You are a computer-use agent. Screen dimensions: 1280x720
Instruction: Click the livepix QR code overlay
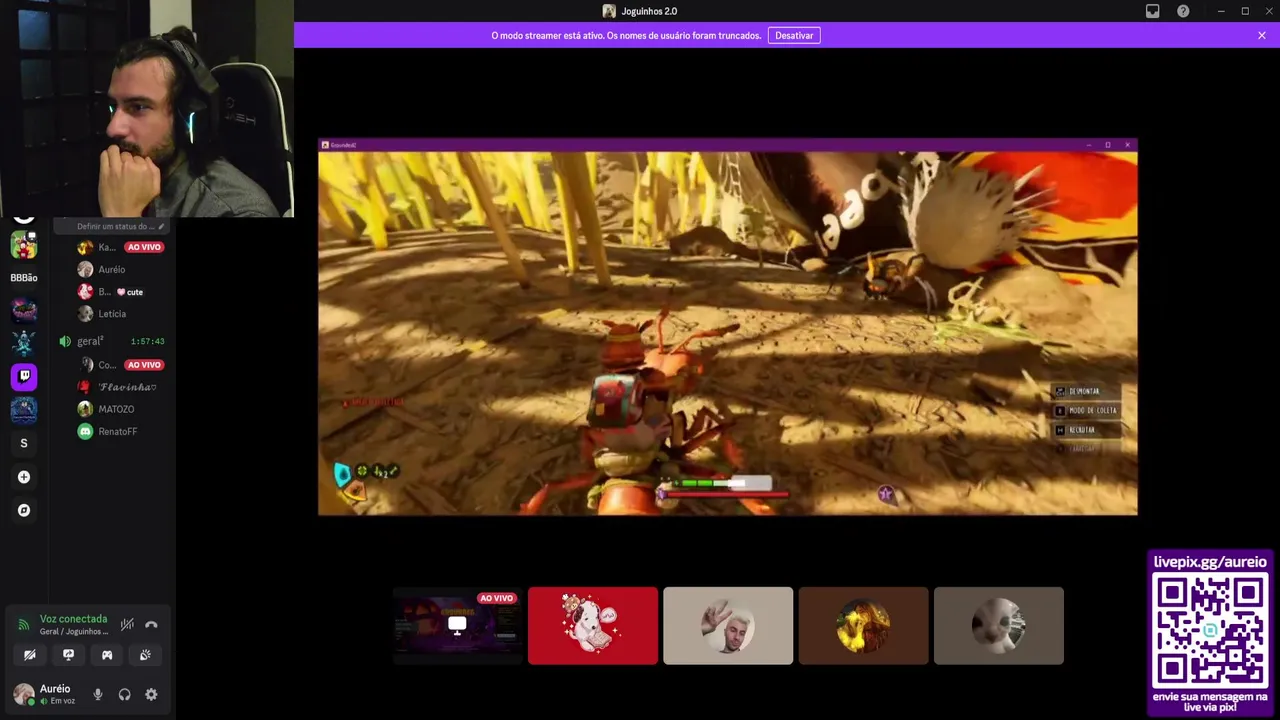1210,632
